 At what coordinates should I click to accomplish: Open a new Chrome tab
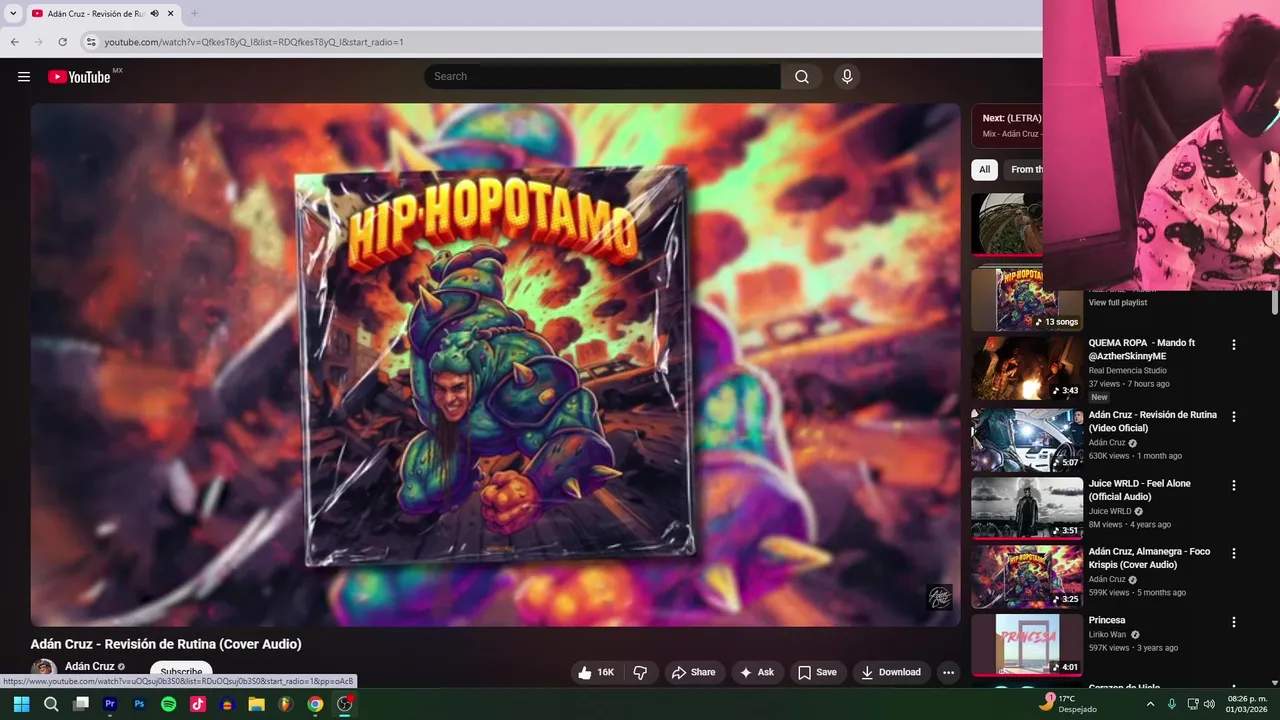coord(194,13)
